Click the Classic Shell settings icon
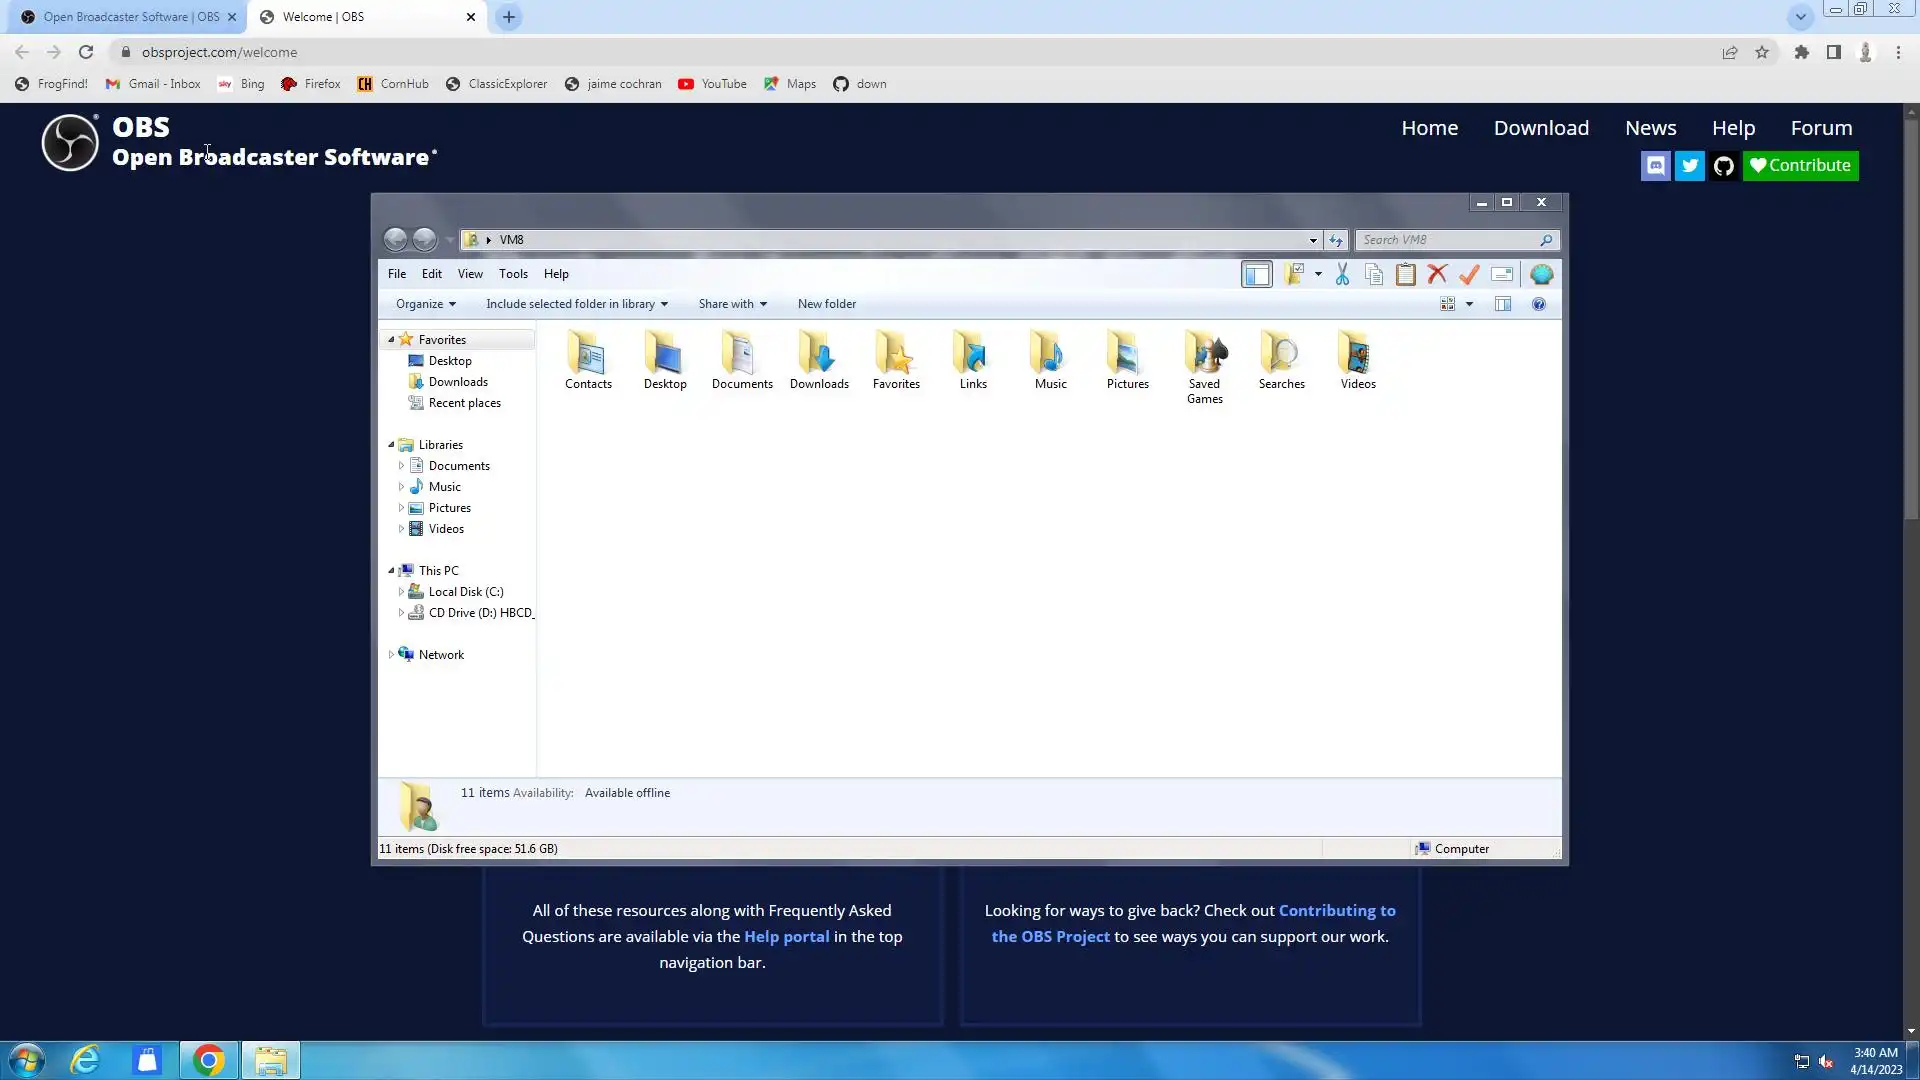1920x1080 pixels. (x=1541, y=274)
